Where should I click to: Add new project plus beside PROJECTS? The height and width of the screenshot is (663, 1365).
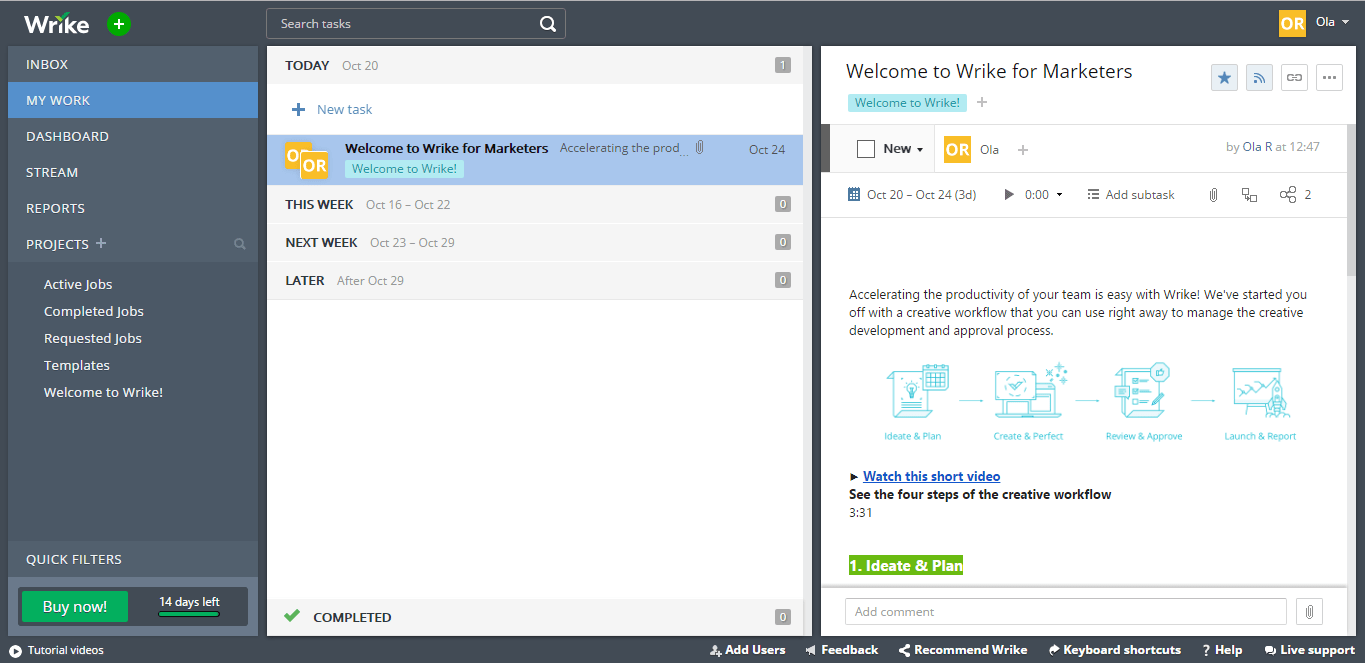click(101, 243)
